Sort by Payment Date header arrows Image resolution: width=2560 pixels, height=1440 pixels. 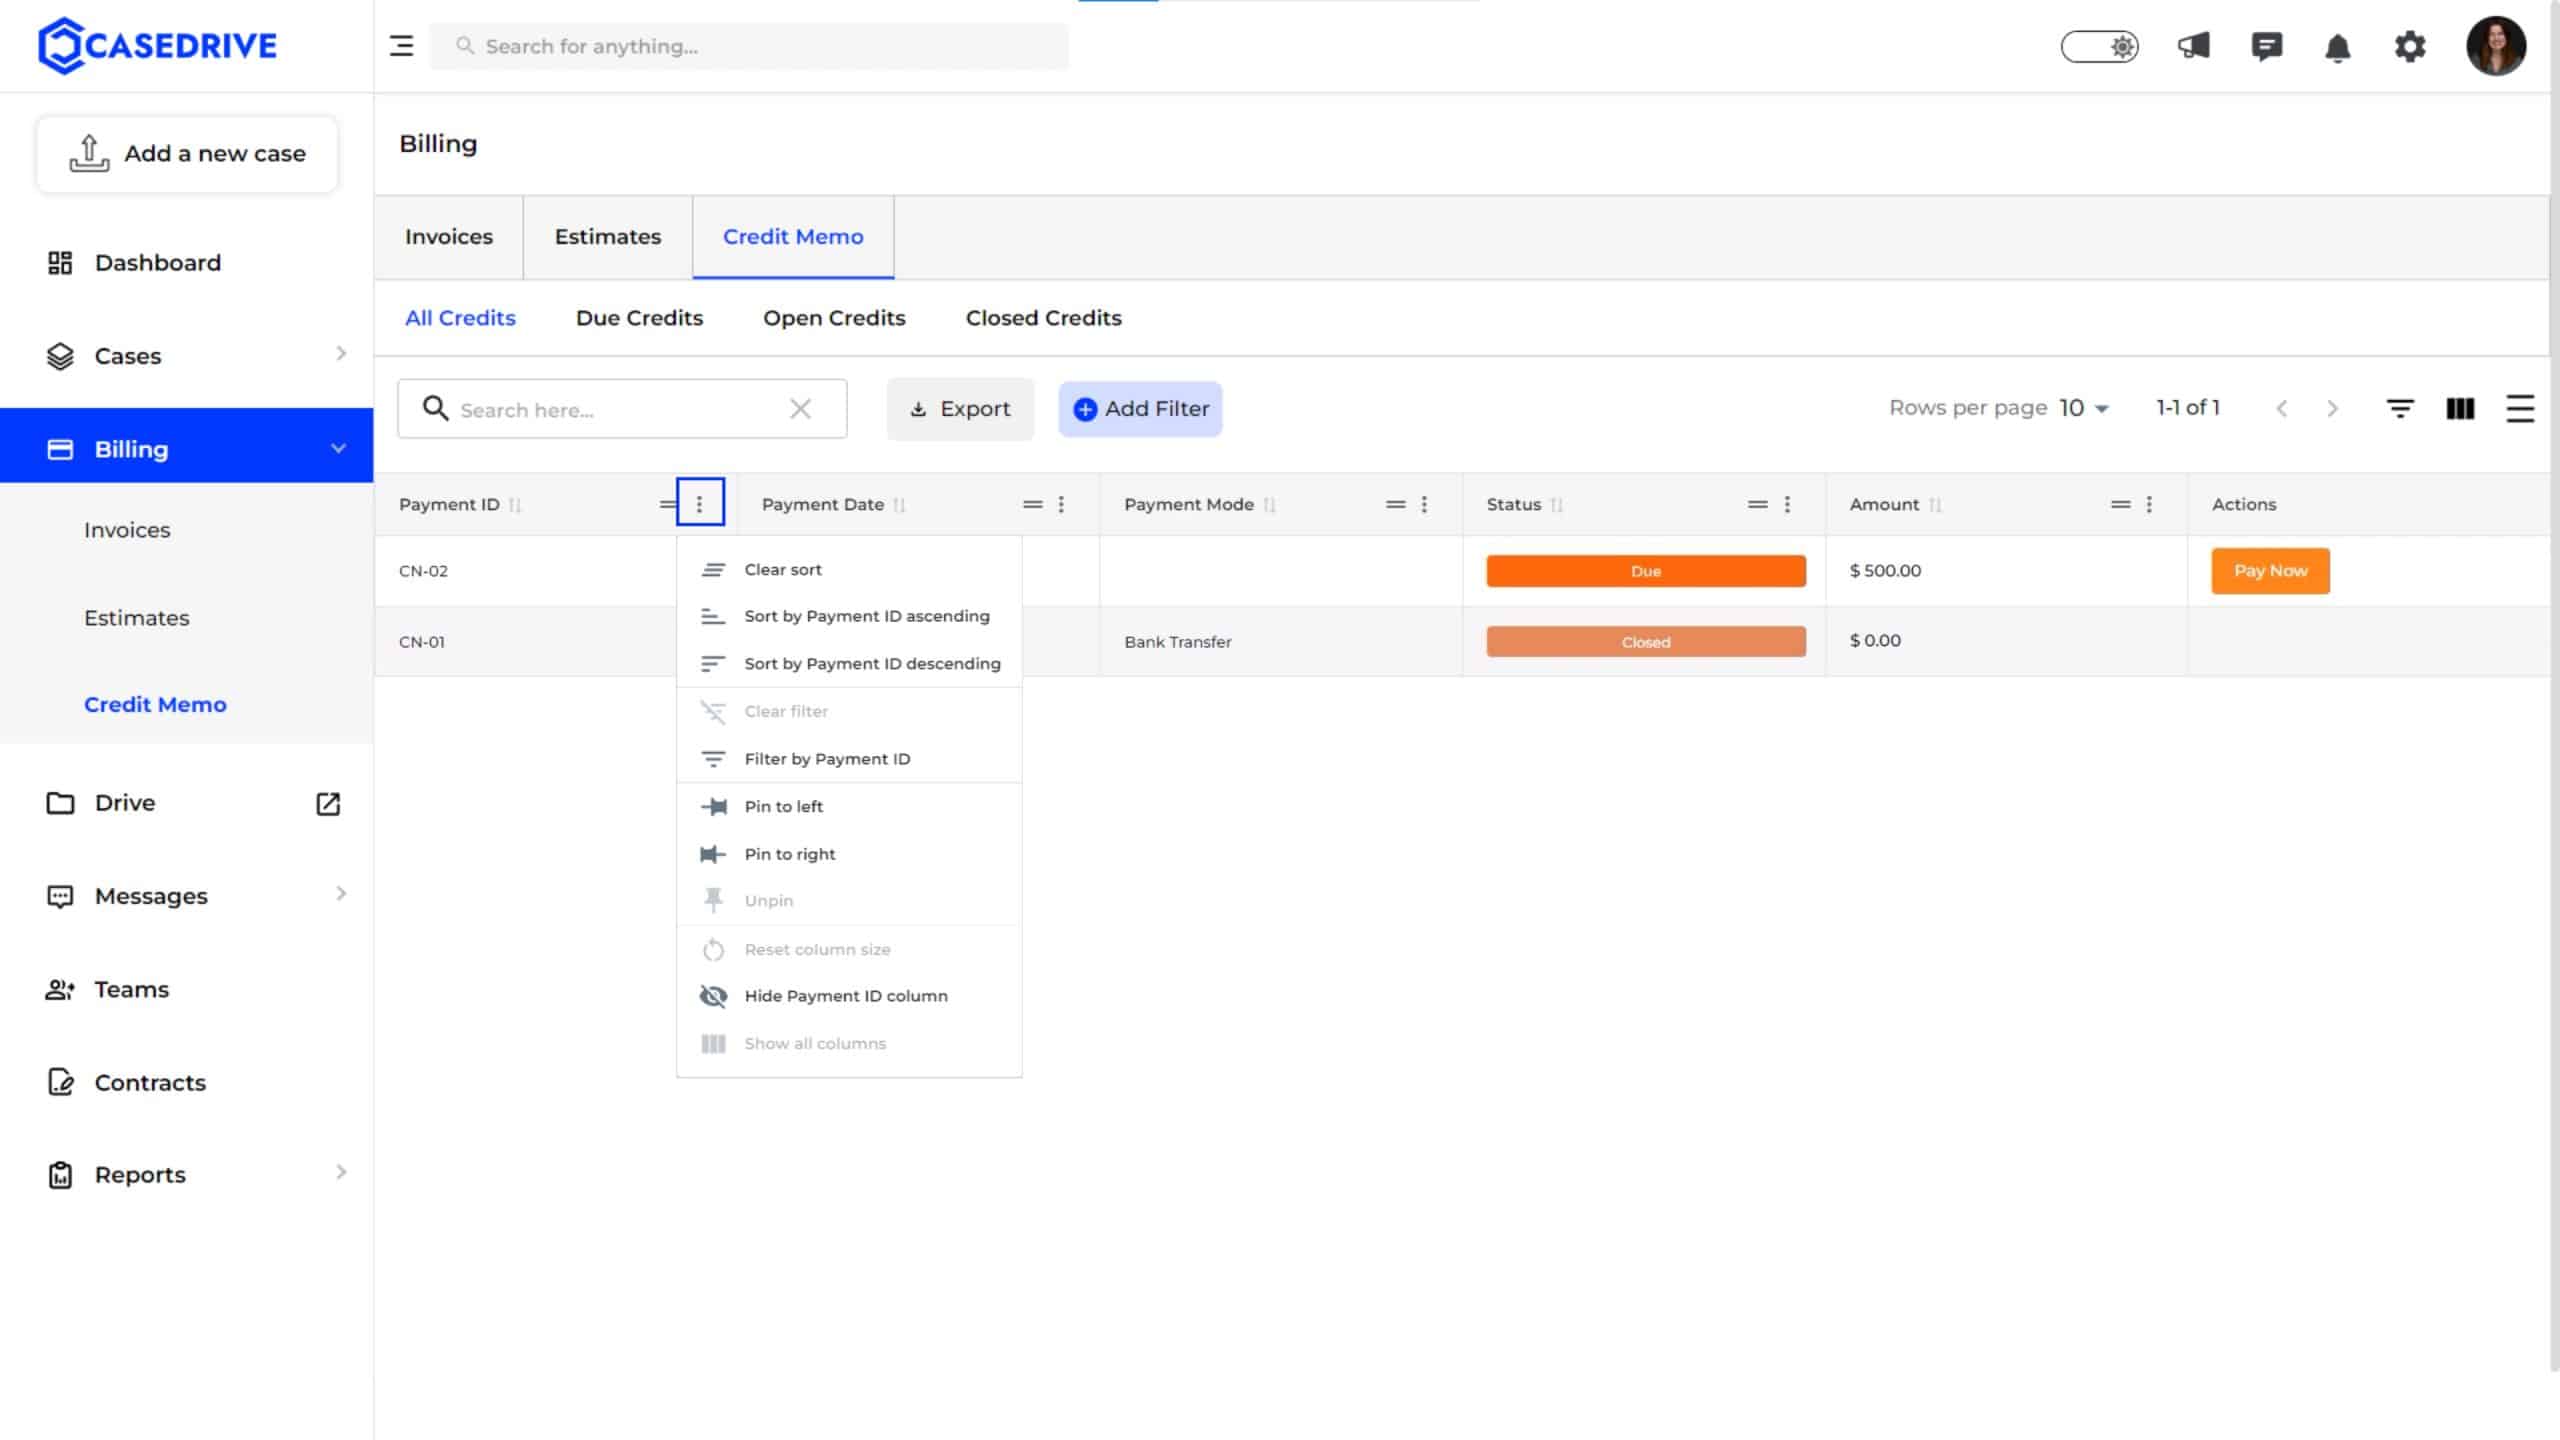(899, 505)
